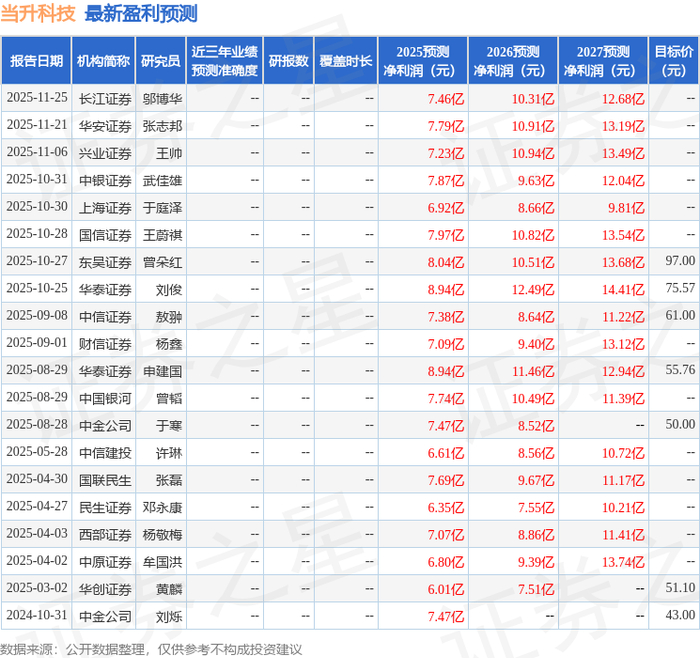Image resolution: width=700 pixels, height=658 pixels.
Task: Select the 财信证券 institution cell
Action: (x=105, y=344)
